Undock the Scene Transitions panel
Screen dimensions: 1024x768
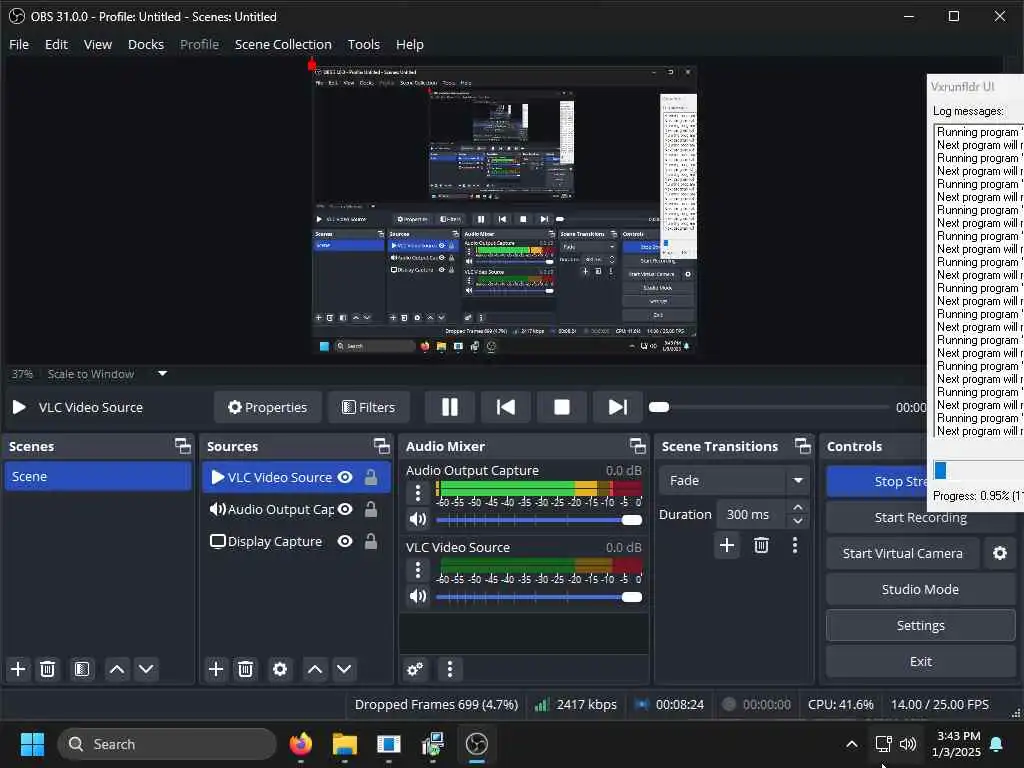(803, 446)
